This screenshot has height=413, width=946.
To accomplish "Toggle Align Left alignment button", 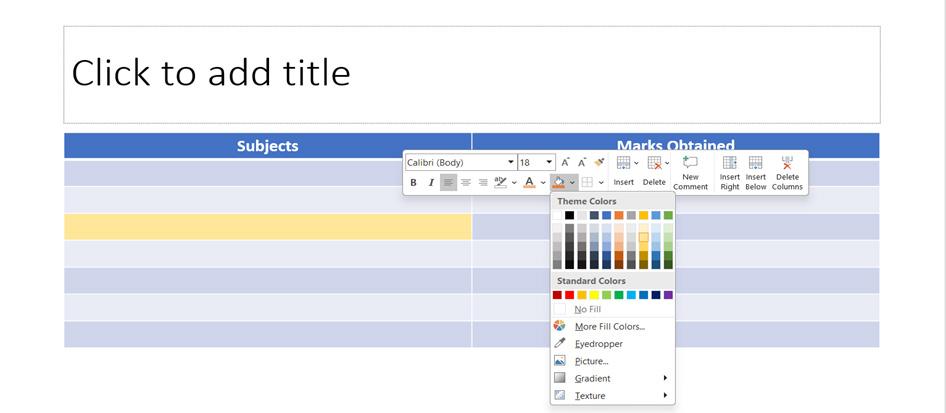I will click(448, 183).
